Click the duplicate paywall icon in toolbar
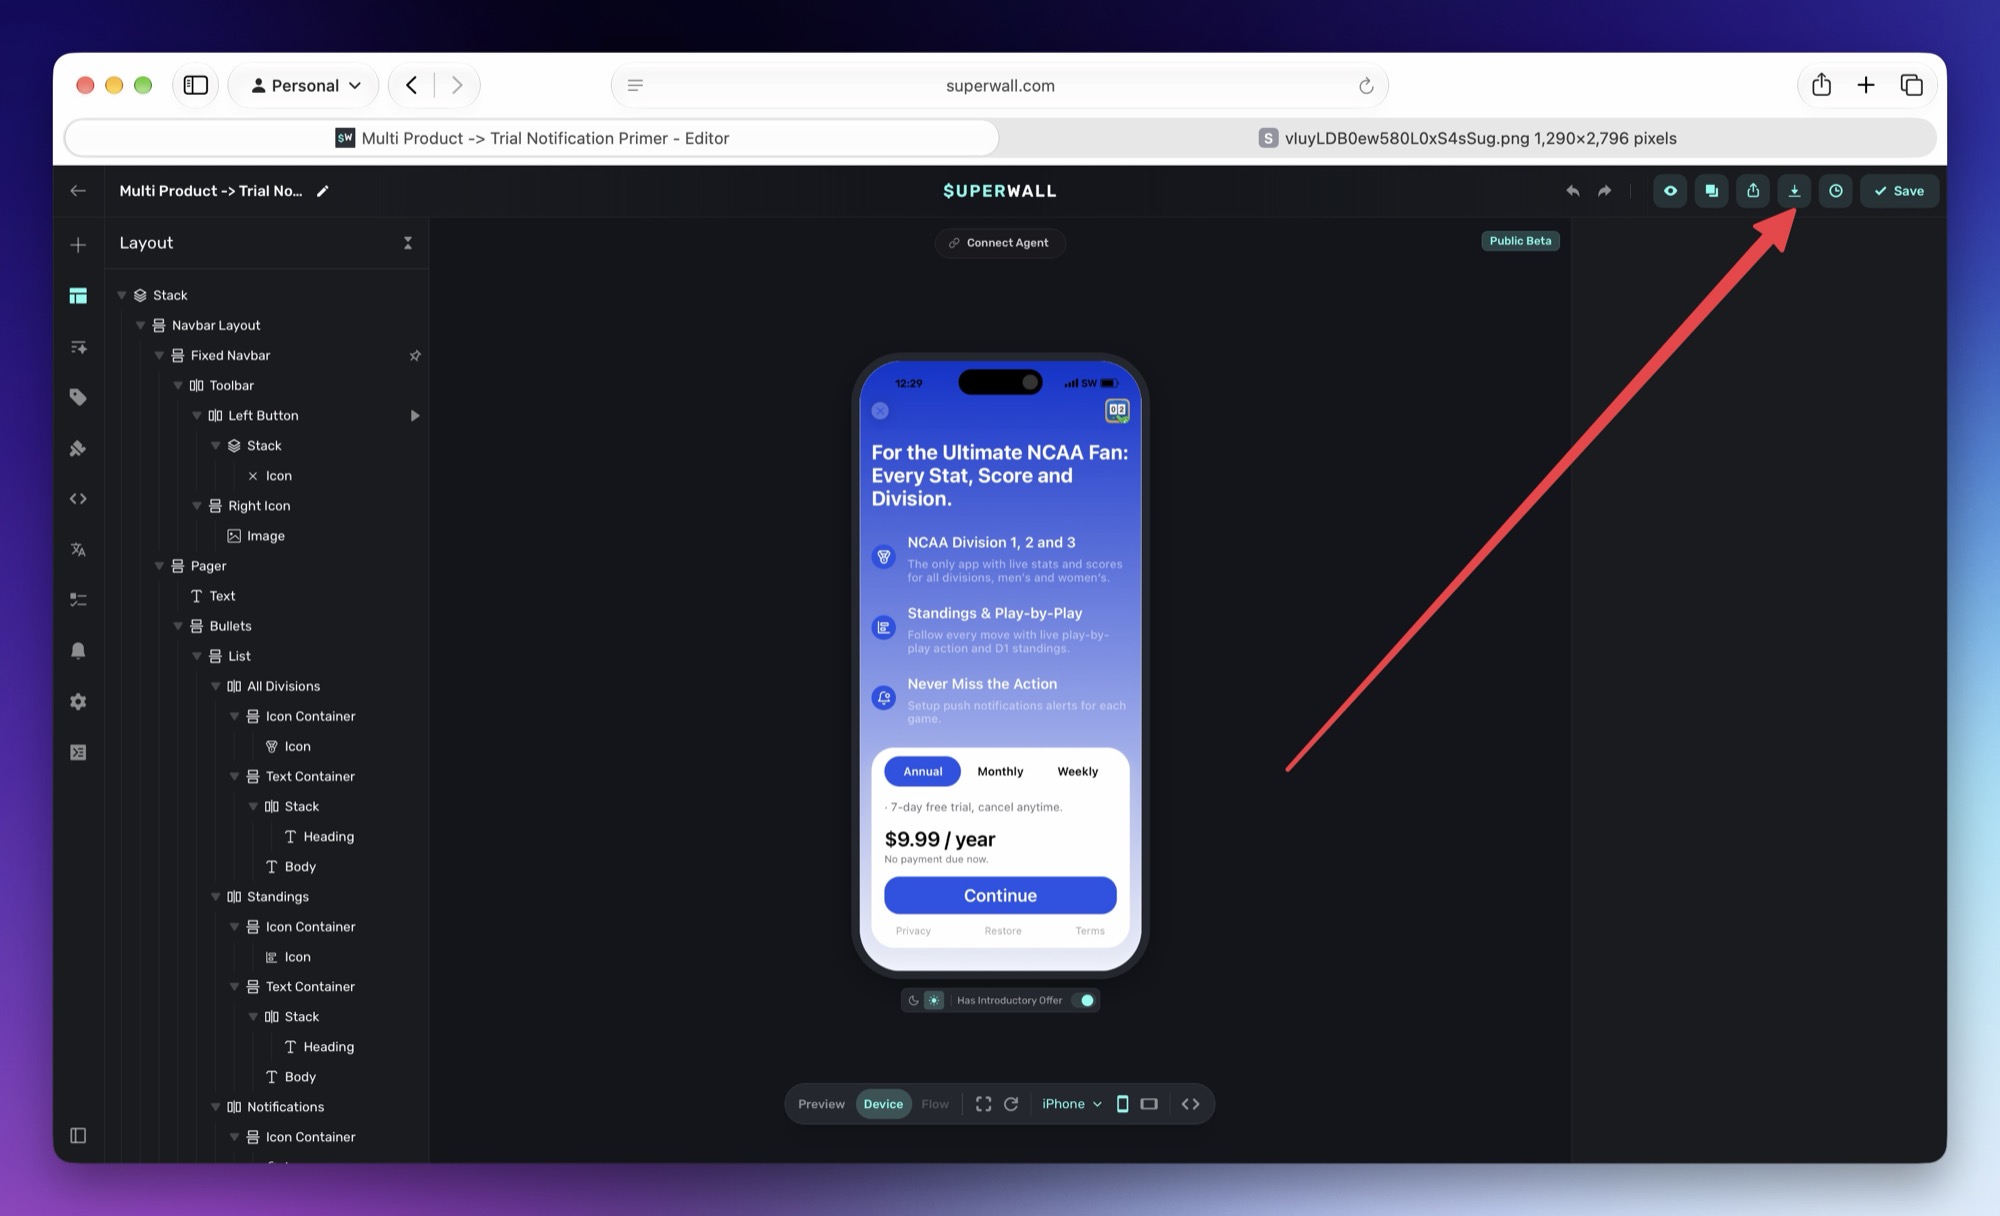 1711,191
